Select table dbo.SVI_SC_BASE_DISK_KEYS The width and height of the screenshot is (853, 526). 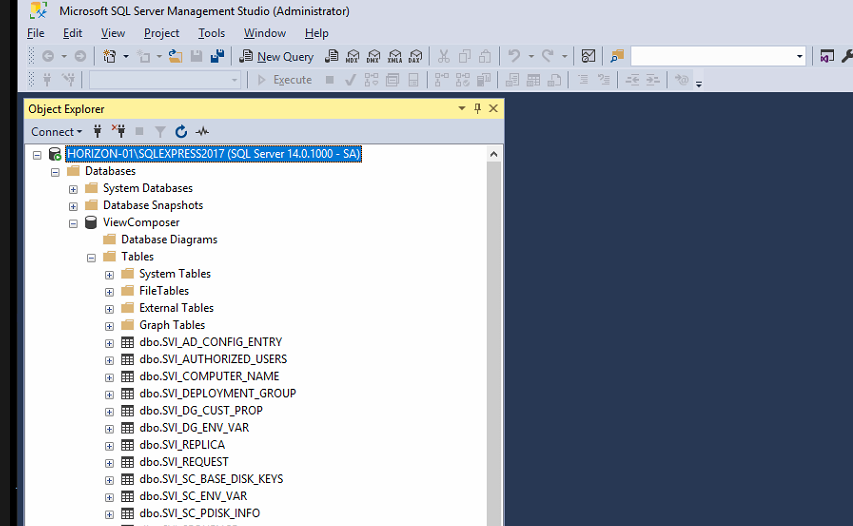211,479
